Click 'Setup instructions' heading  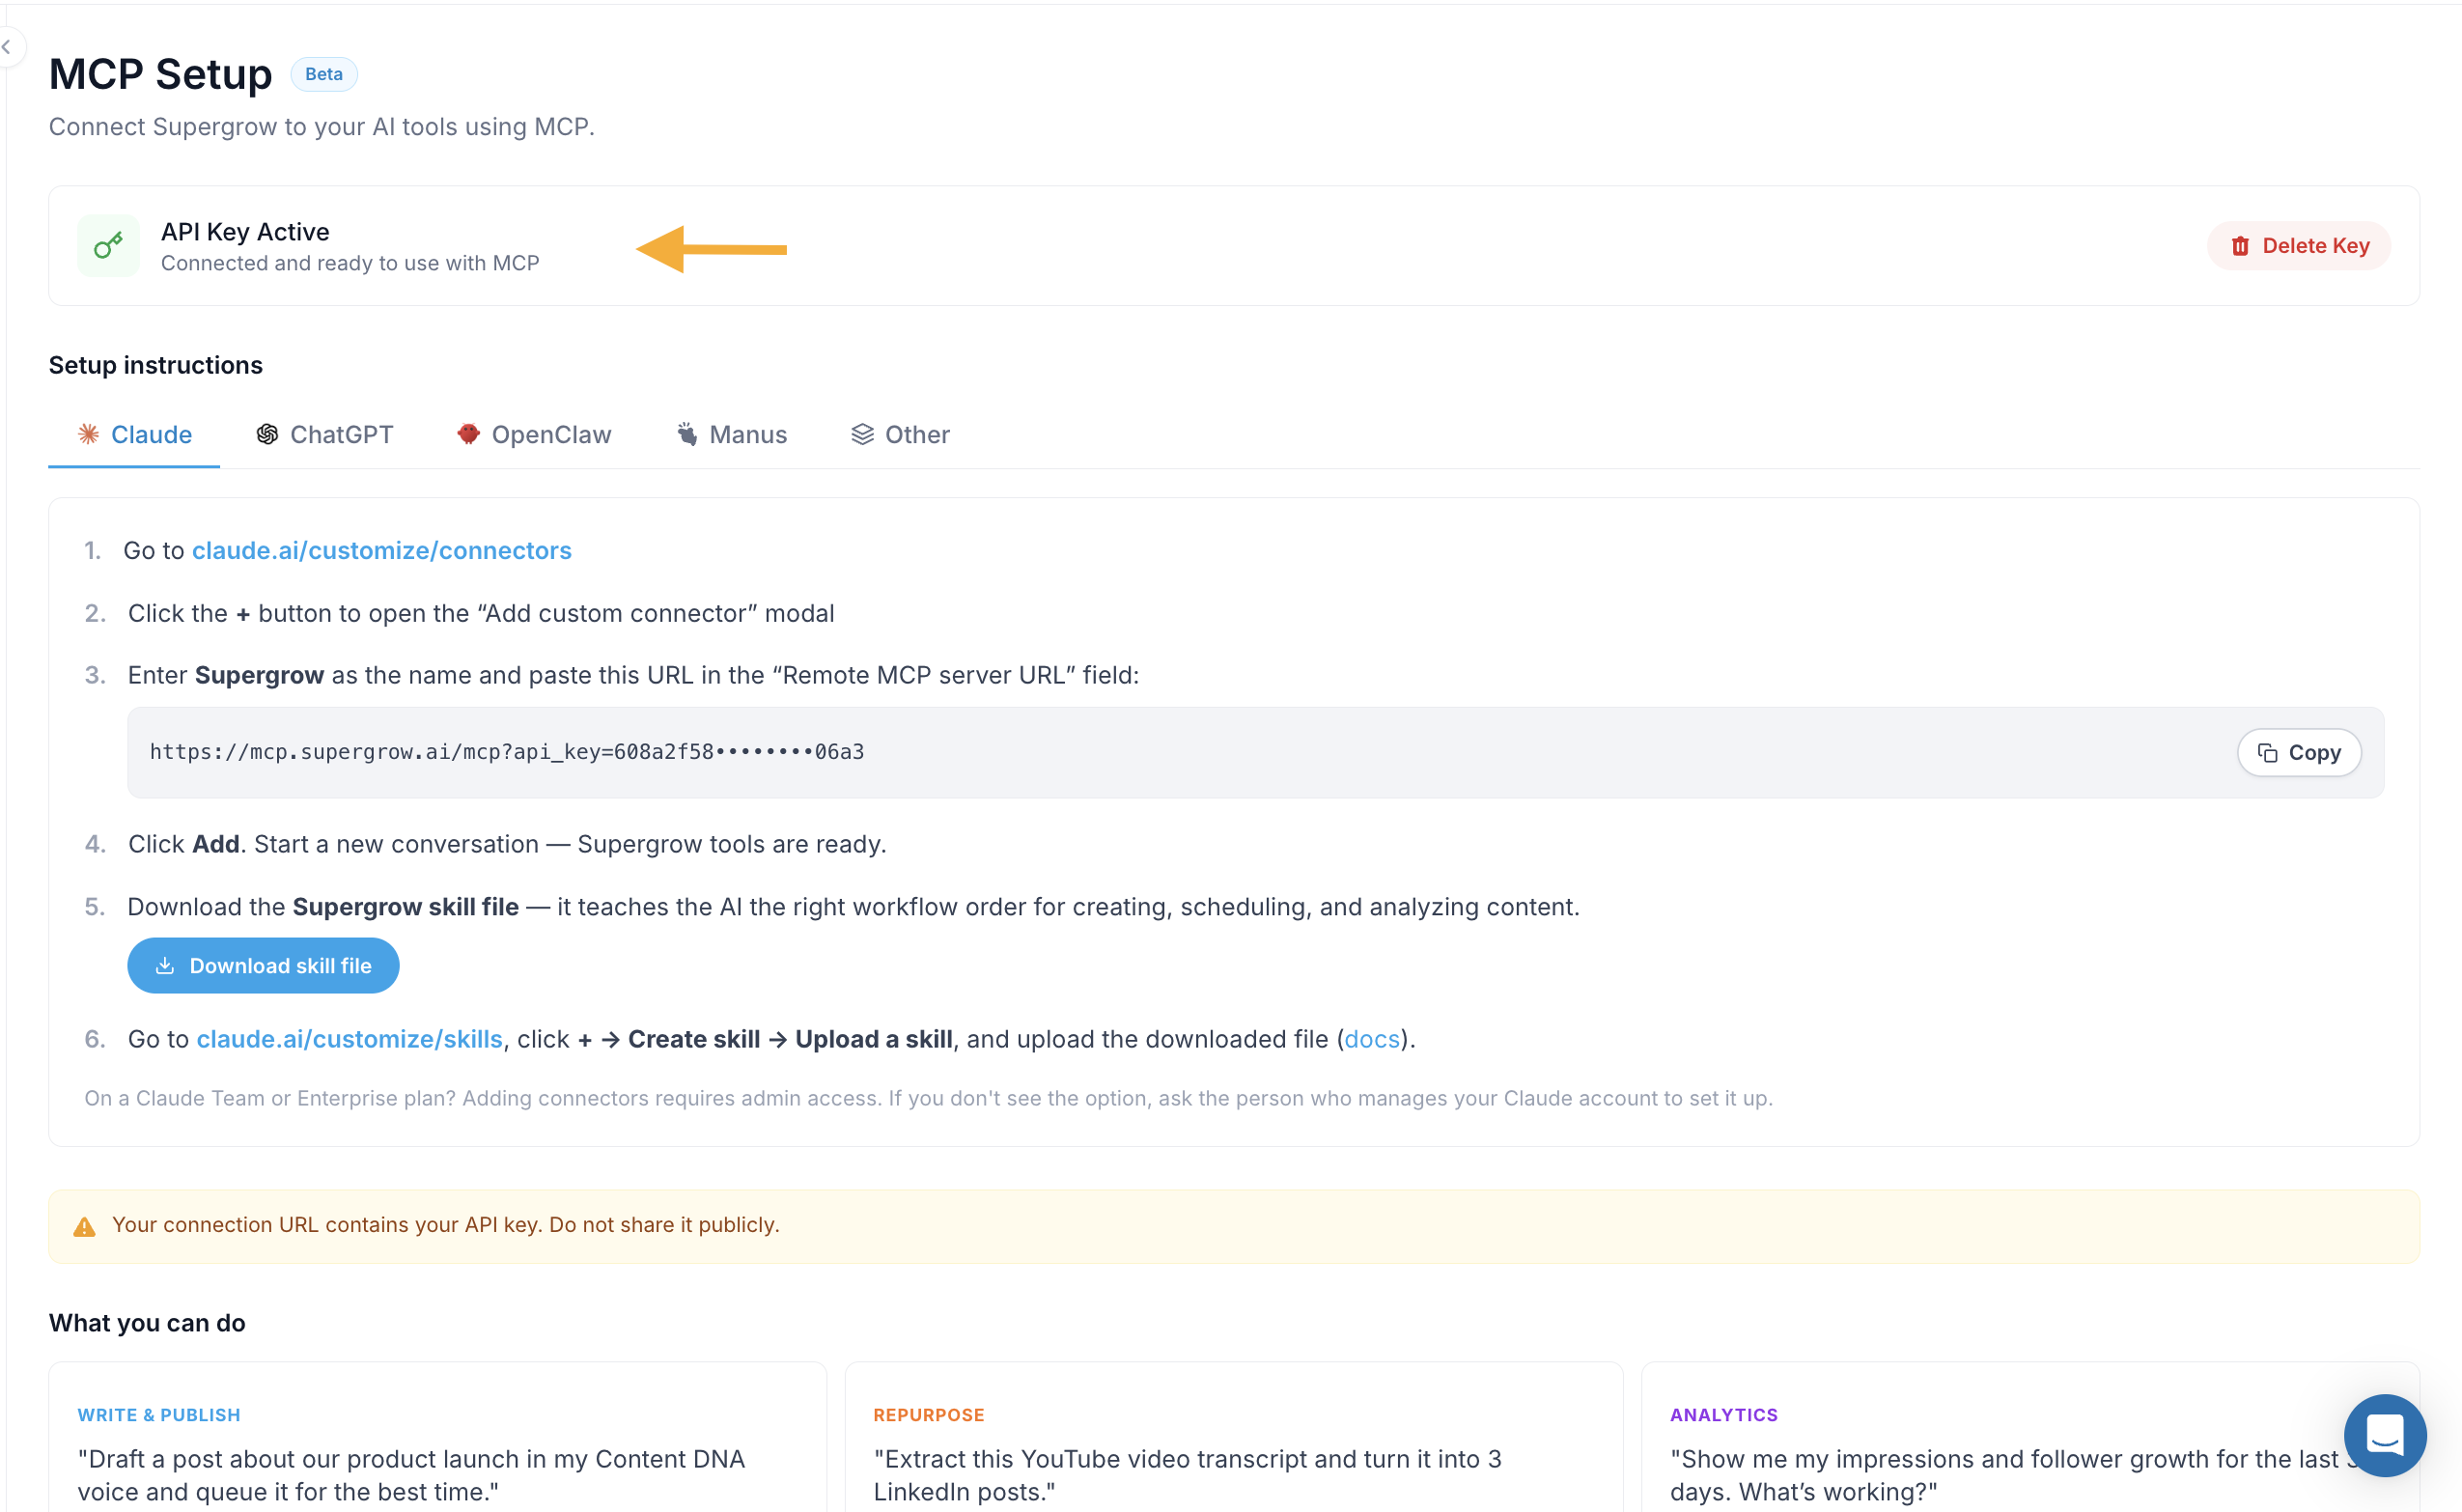156,365
